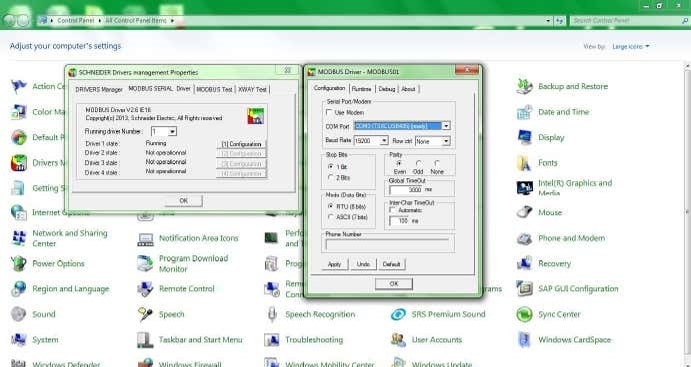Choose None parity radio button
This screenshot has width=691, height=367.
(437, 163)
